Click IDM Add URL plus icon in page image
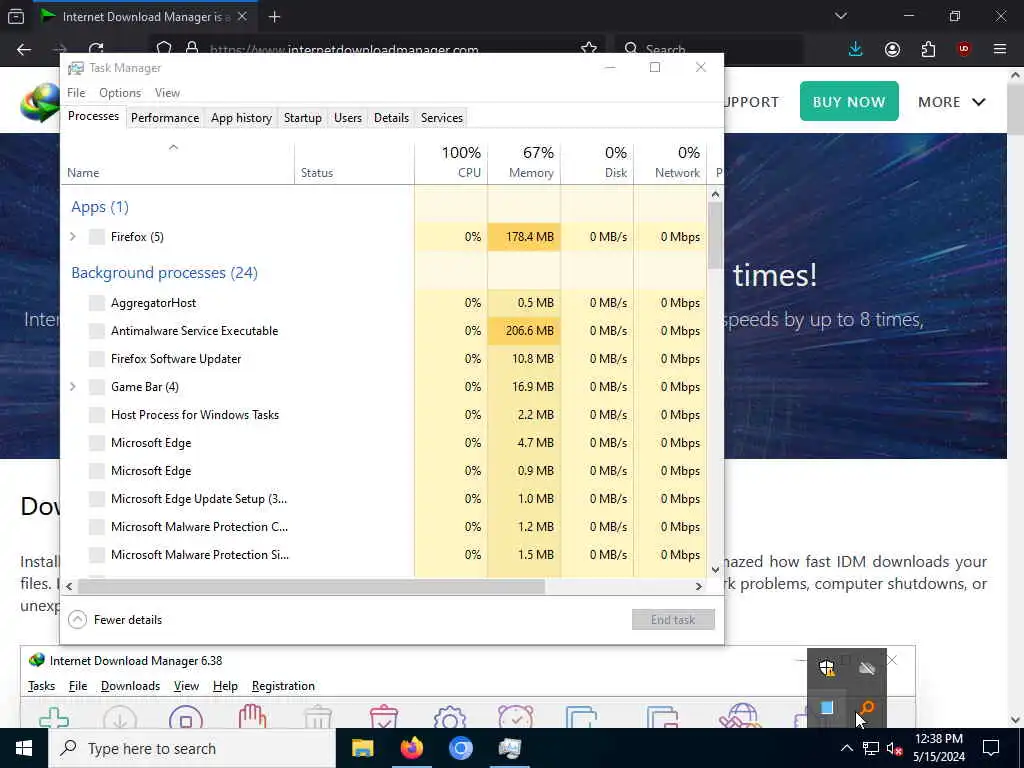This screenshot has width=1024, height=768. click(x=54, y=717)
